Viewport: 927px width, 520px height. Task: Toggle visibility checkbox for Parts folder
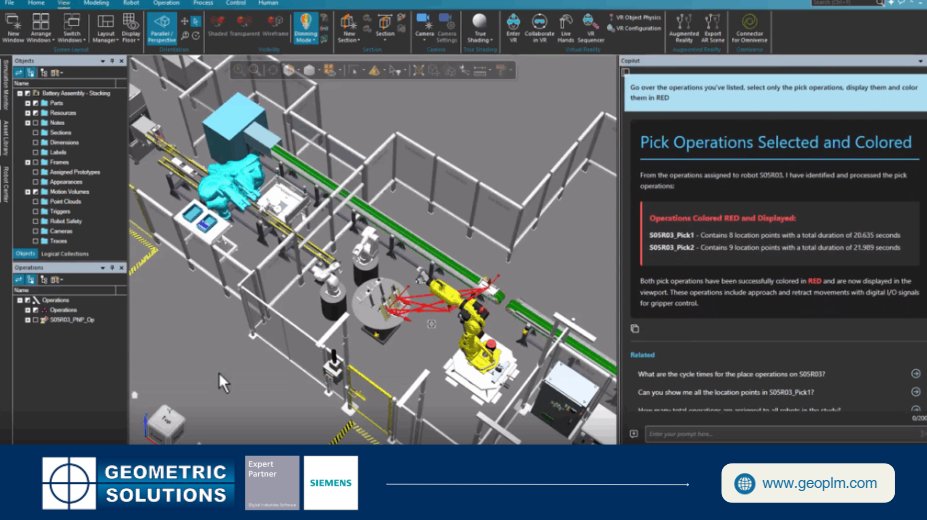[x=35, y=103]
